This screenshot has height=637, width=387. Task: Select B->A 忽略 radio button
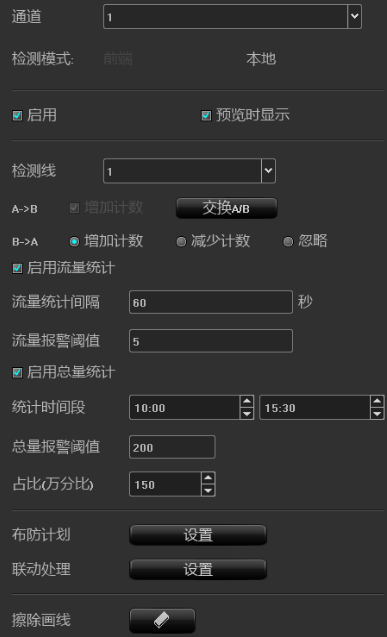288,242
